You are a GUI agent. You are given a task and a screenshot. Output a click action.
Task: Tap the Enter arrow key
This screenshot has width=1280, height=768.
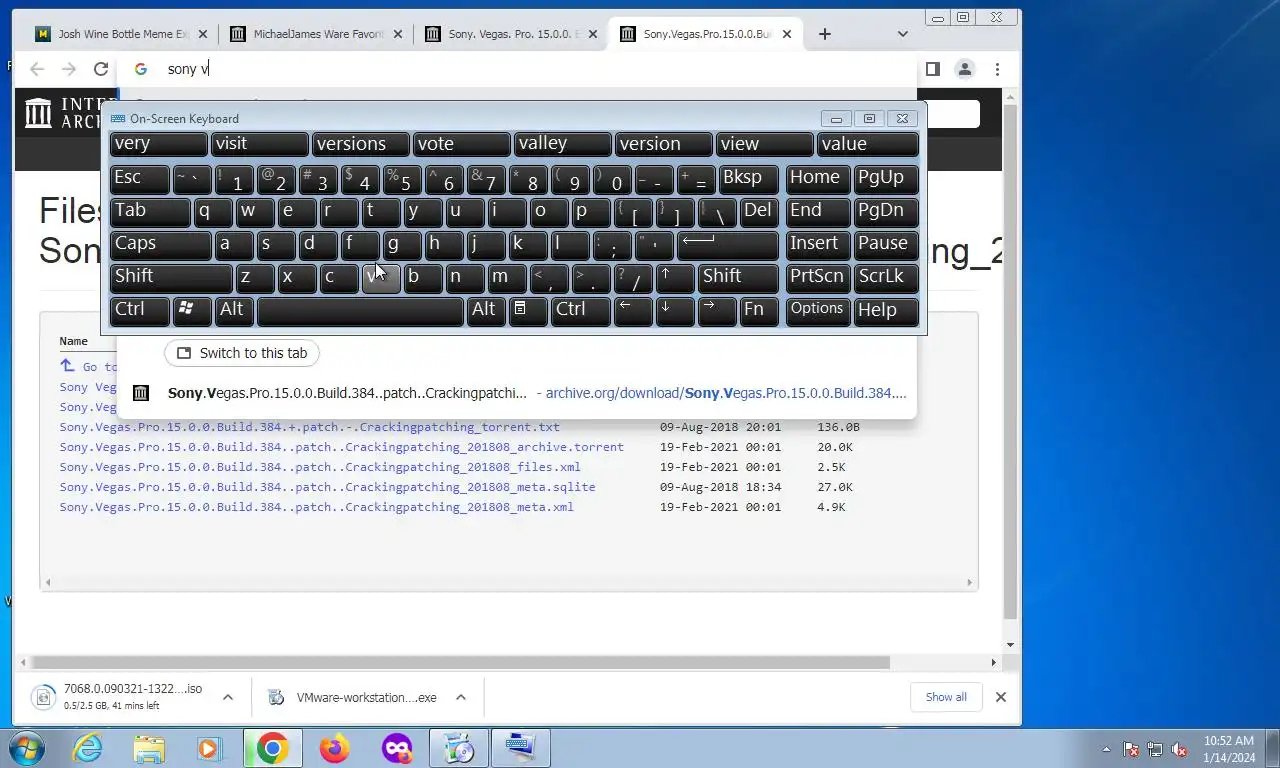(x=728, y=245)
